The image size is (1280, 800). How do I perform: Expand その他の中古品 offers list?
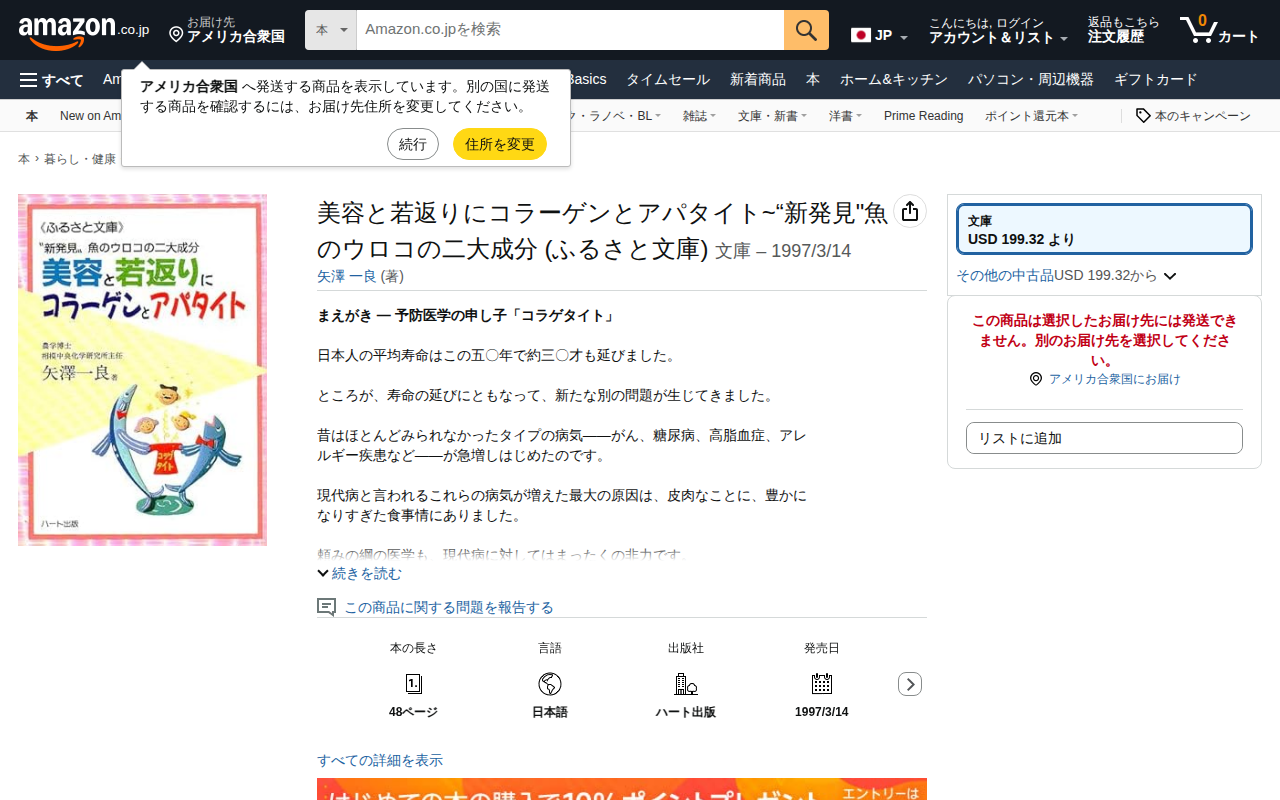1066,275
